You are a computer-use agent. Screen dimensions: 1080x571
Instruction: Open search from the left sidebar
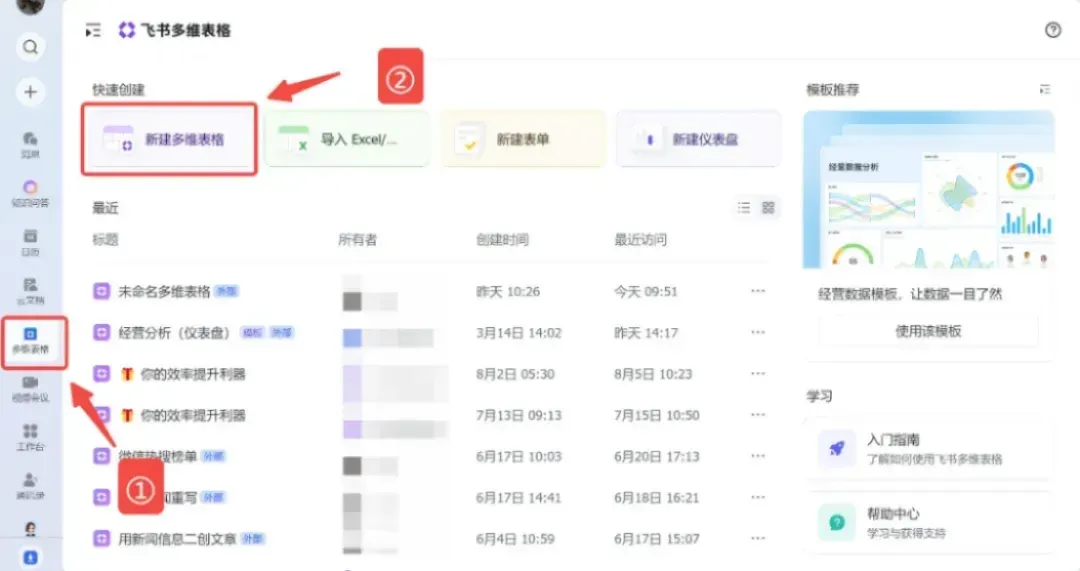[x=30, y=47]
